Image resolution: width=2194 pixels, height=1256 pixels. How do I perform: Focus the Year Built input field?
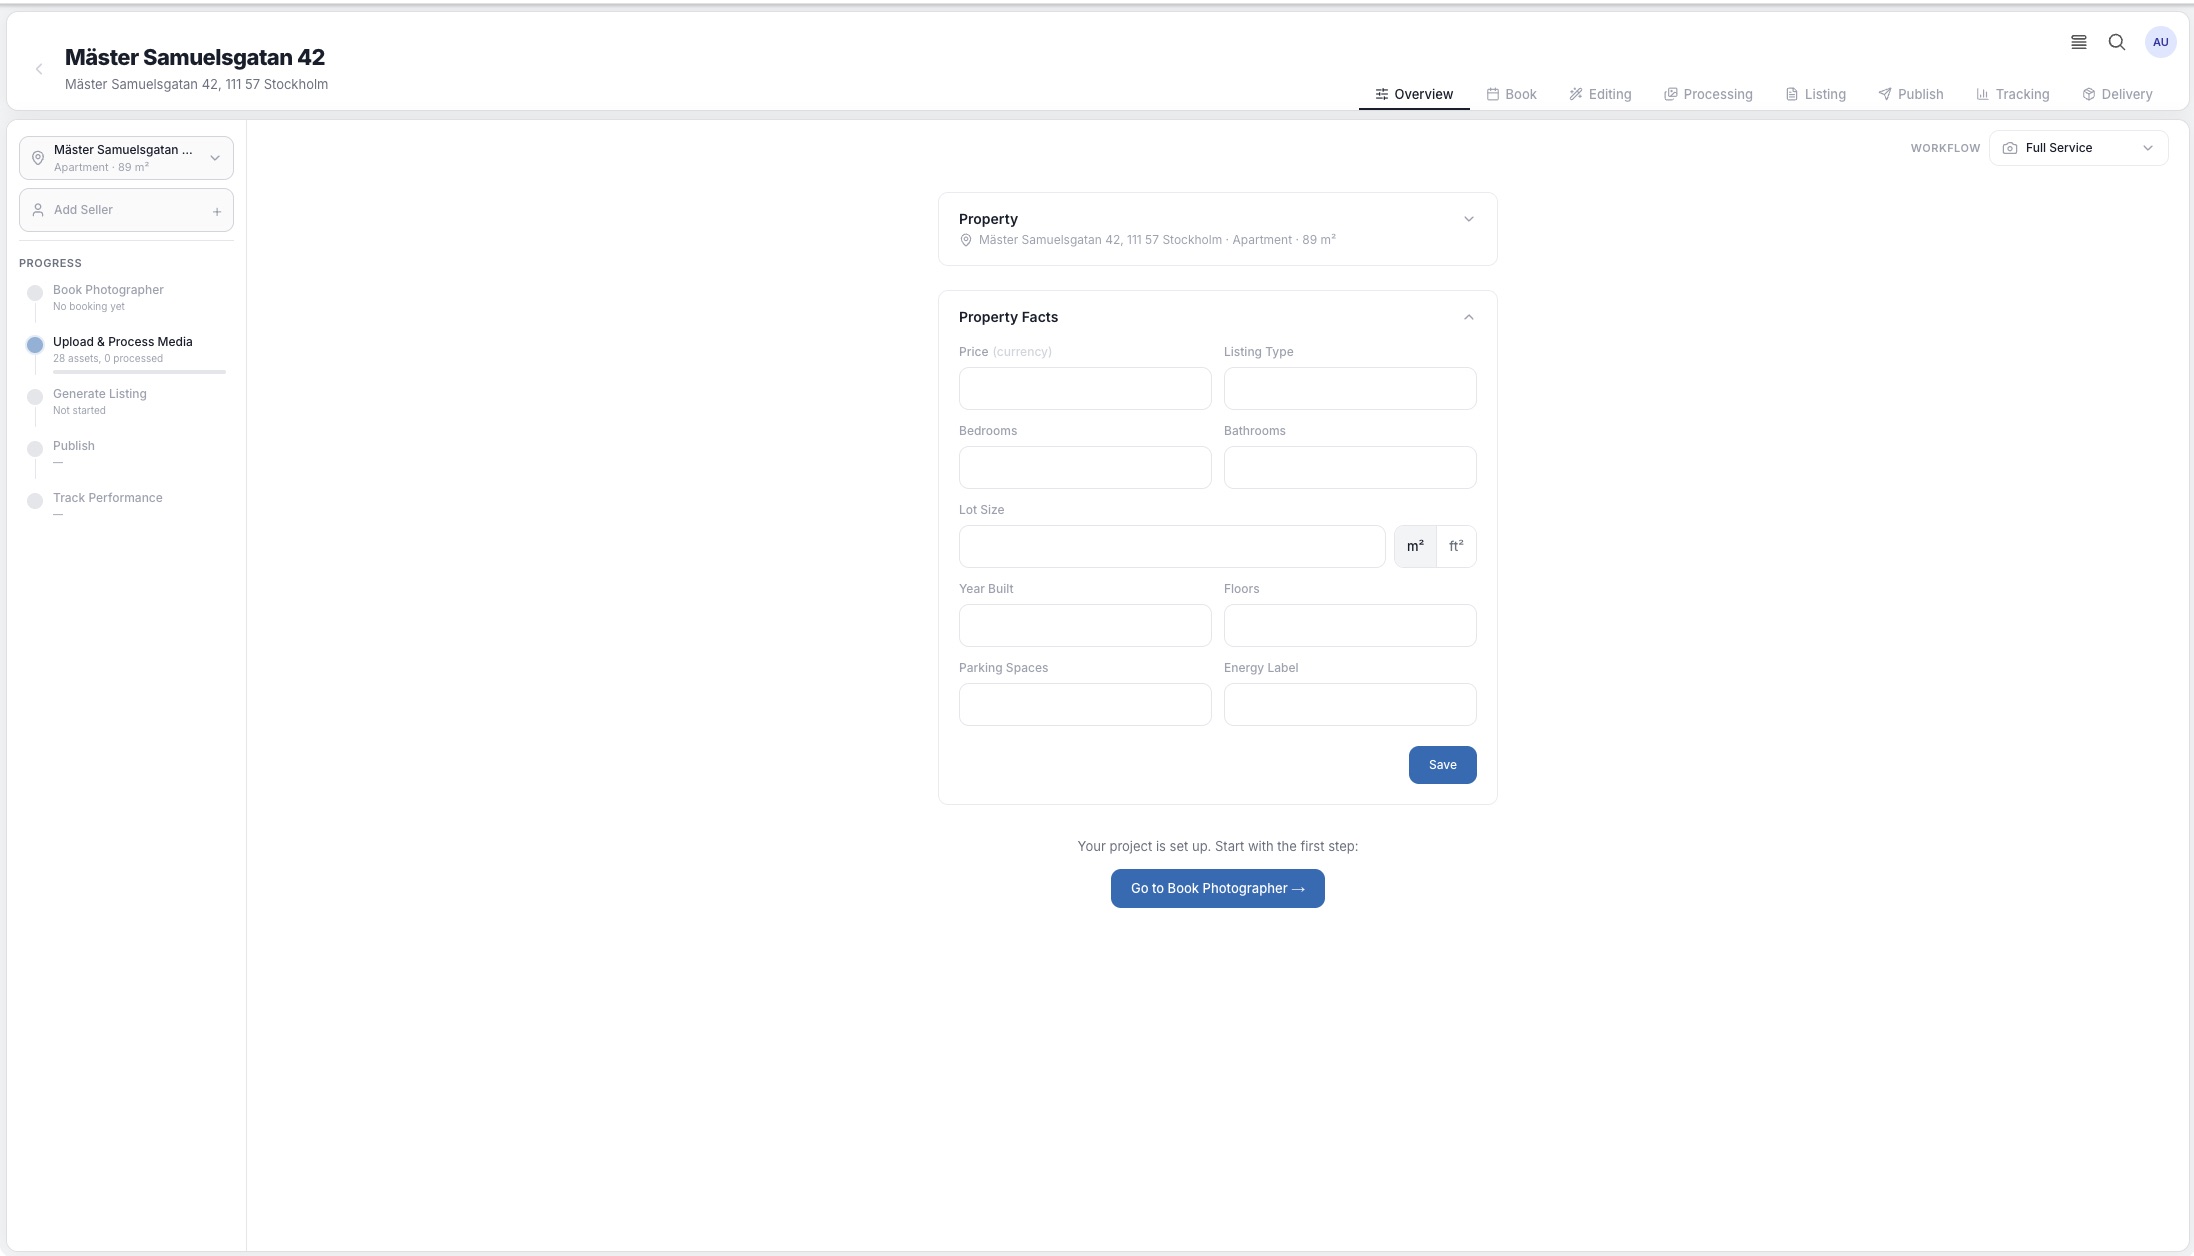[x=1085, y=625]
